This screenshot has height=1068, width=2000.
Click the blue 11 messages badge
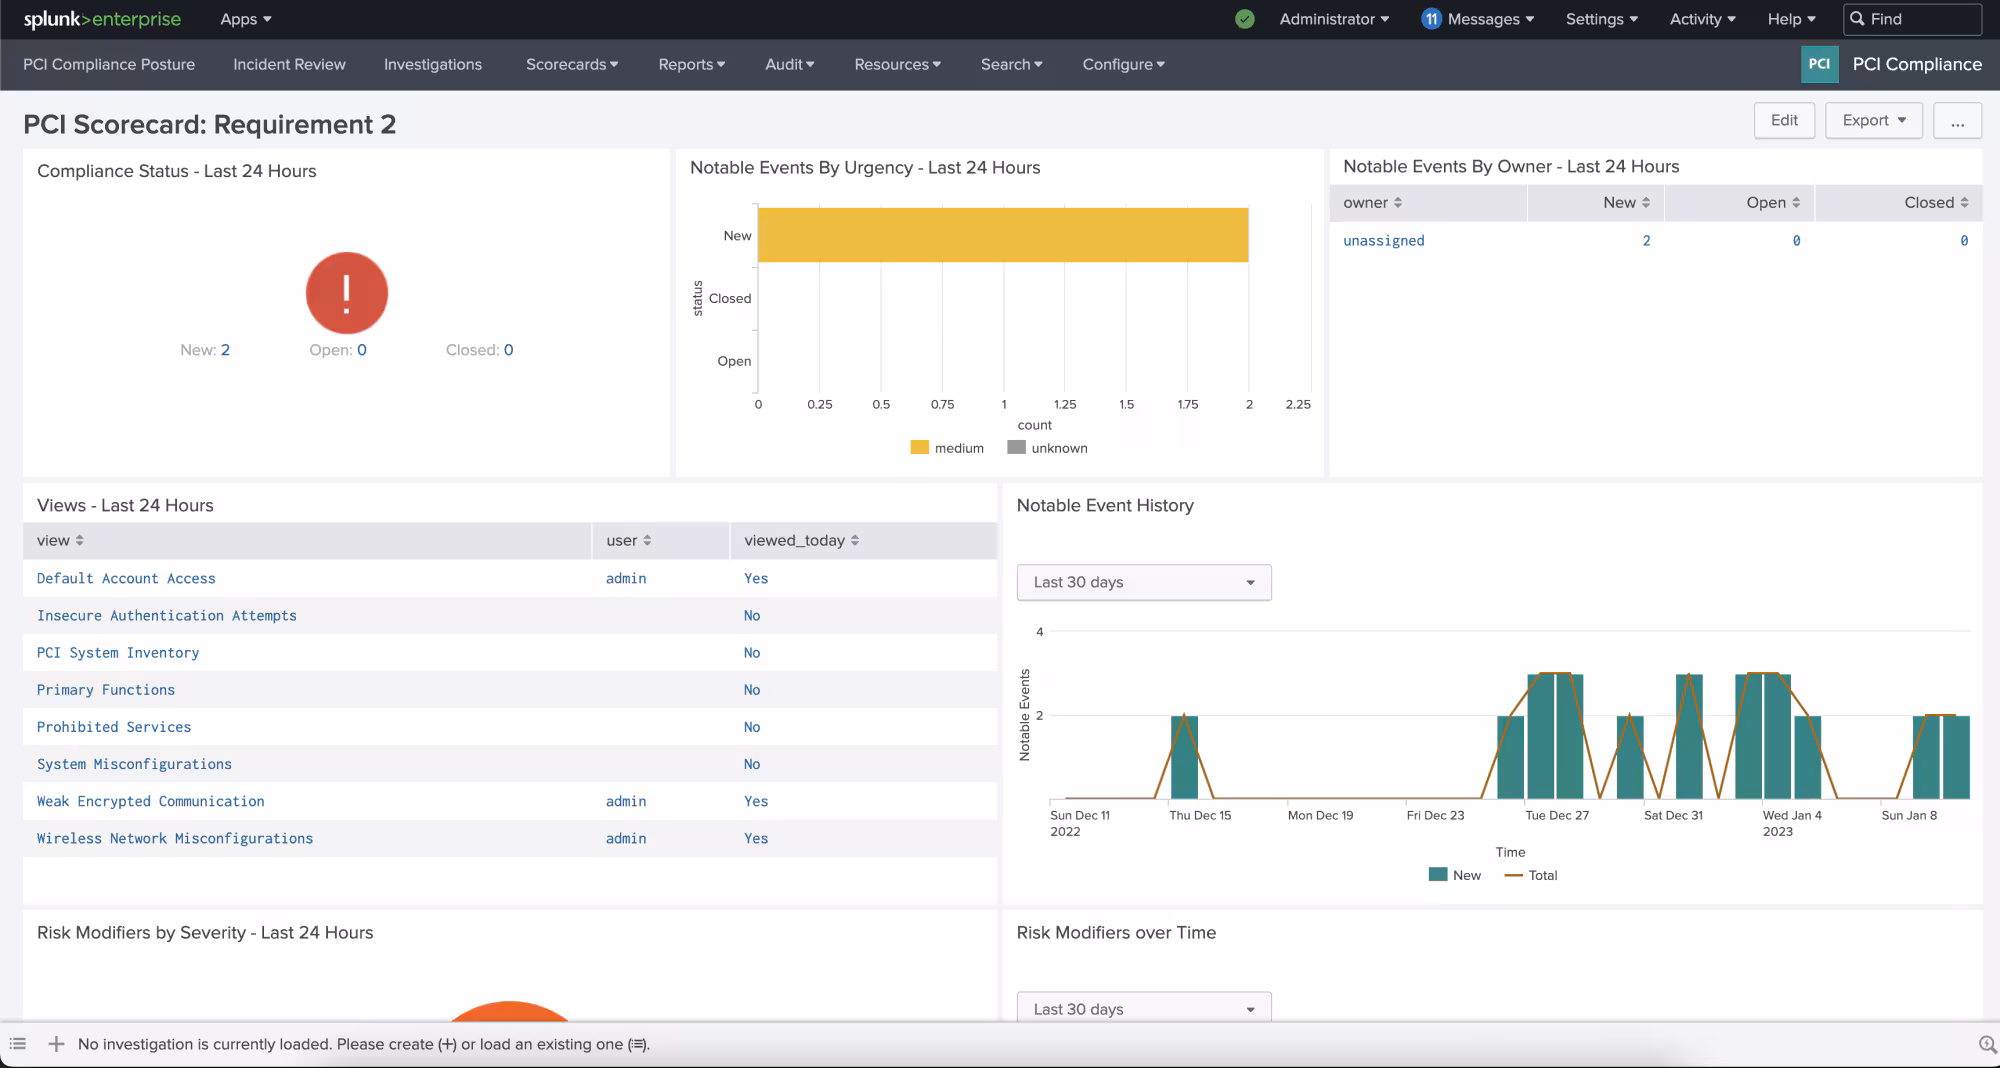point(1431,19)
